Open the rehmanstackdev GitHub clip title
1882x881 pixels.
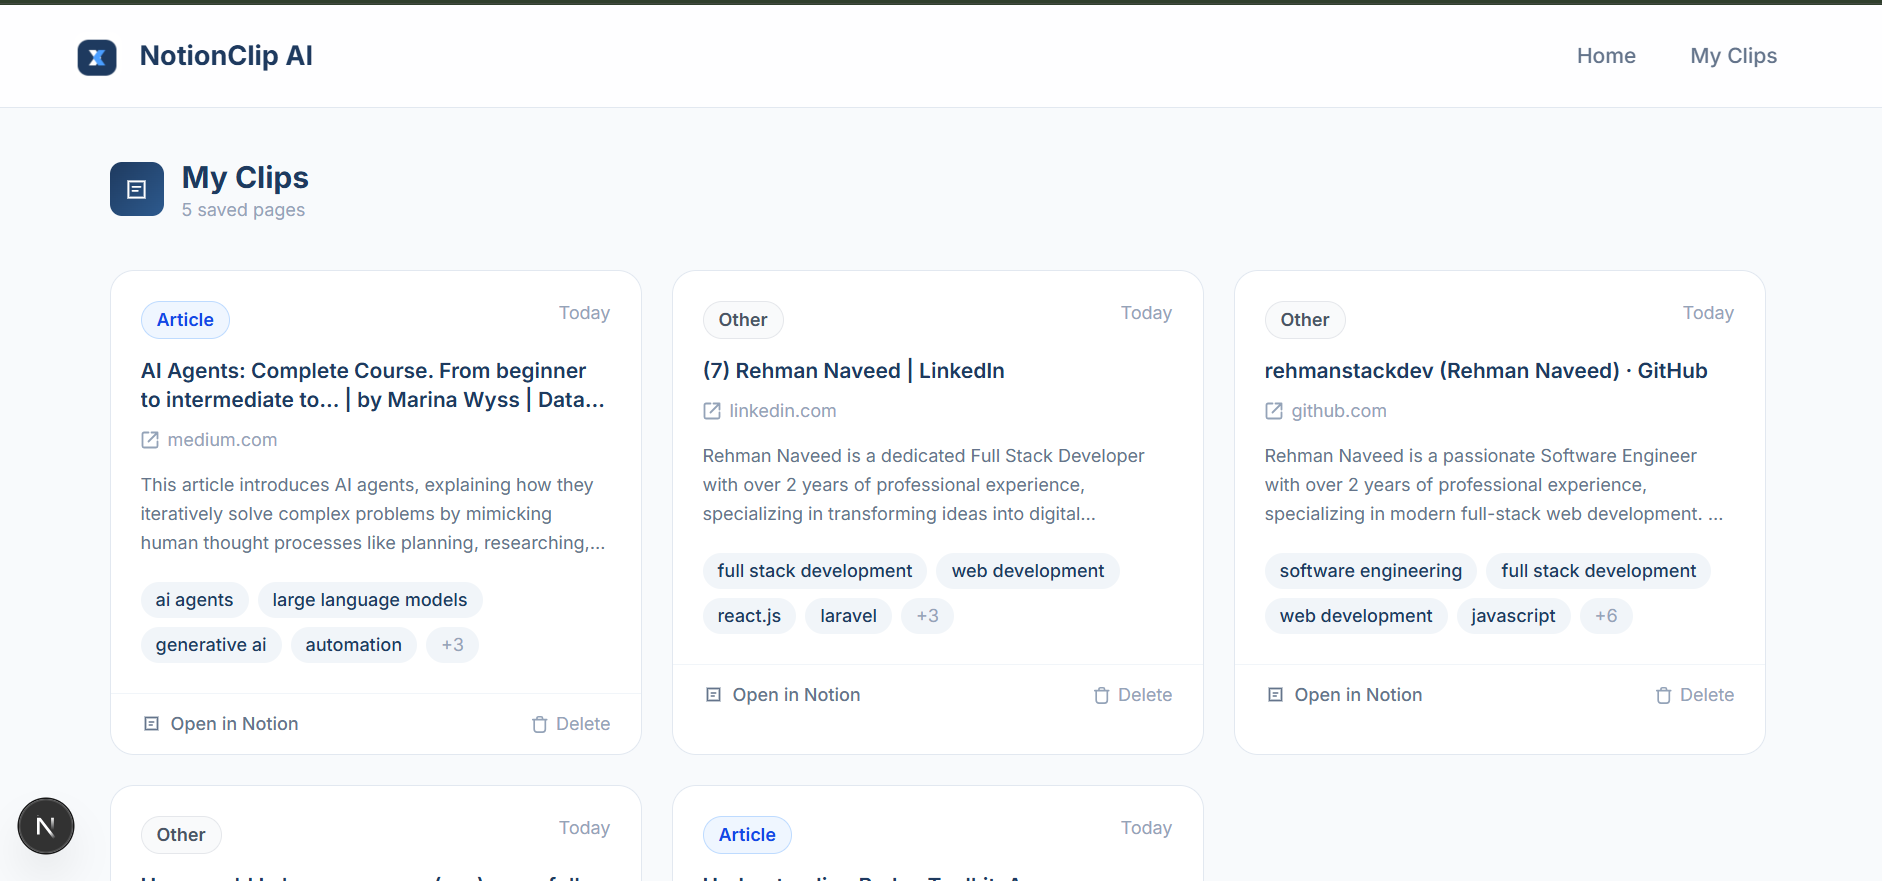tap(1486, 371)
